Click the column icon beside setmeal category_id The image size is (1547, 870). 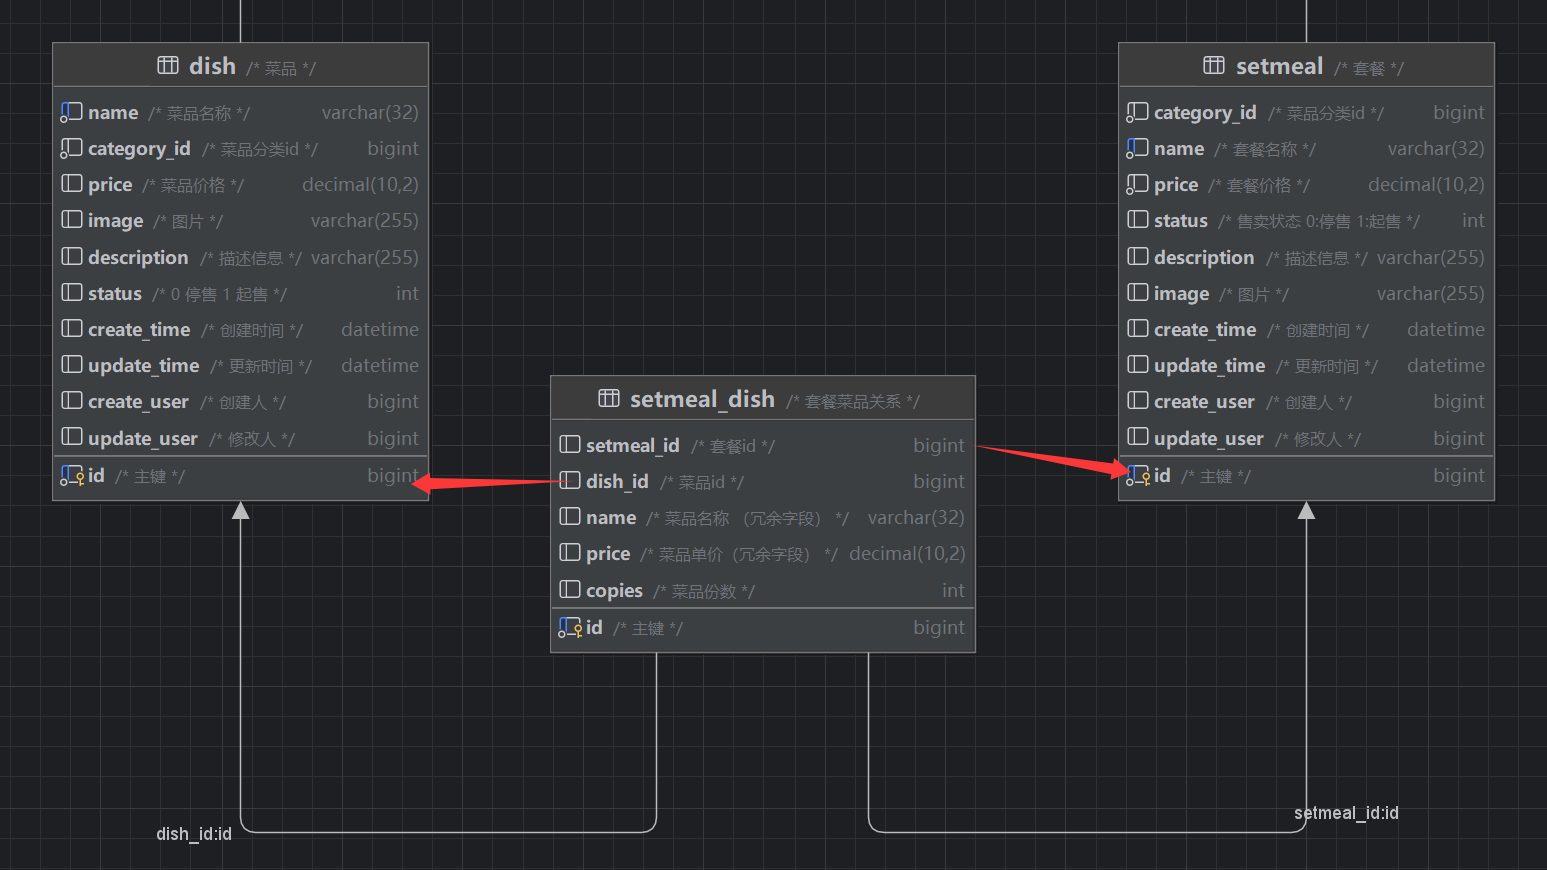coord(1137,112)
